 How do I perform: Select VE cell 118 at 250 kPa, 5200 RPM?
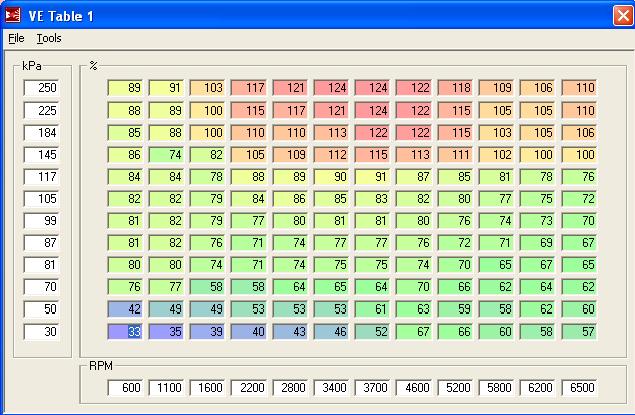pos(455,88)
